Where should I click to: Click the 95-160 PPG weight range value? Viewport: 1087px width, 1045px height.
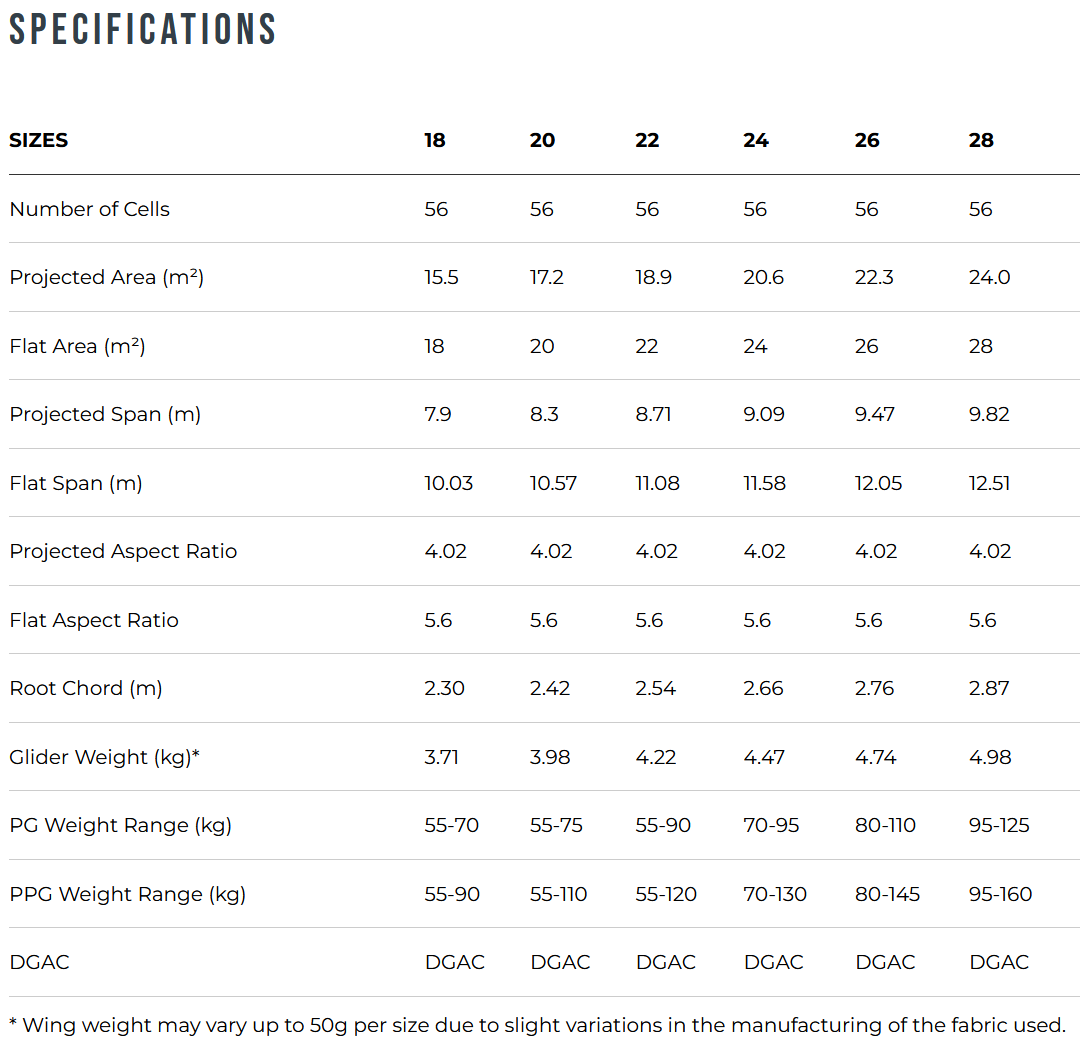point(1001,894)
